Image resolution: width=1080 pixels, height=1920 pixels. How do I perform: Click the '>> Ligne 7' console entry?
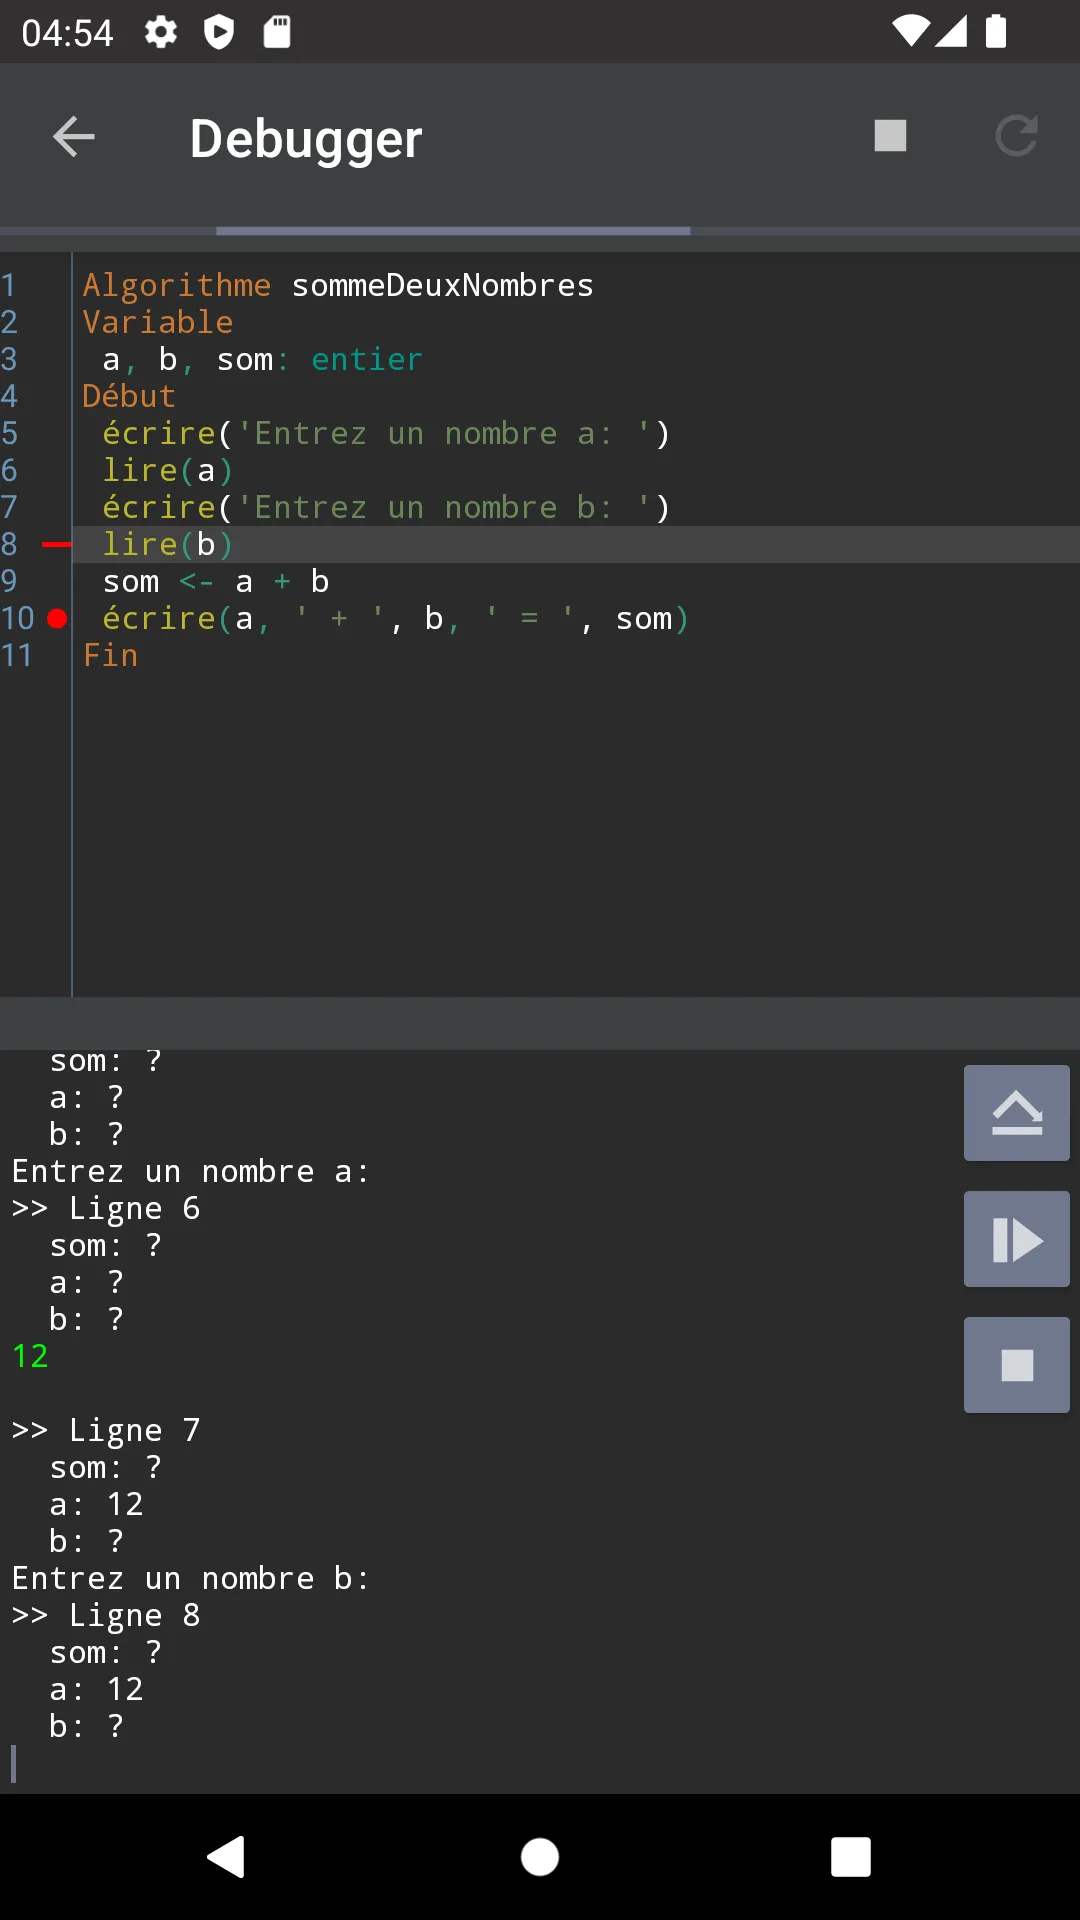(106, 1431)
